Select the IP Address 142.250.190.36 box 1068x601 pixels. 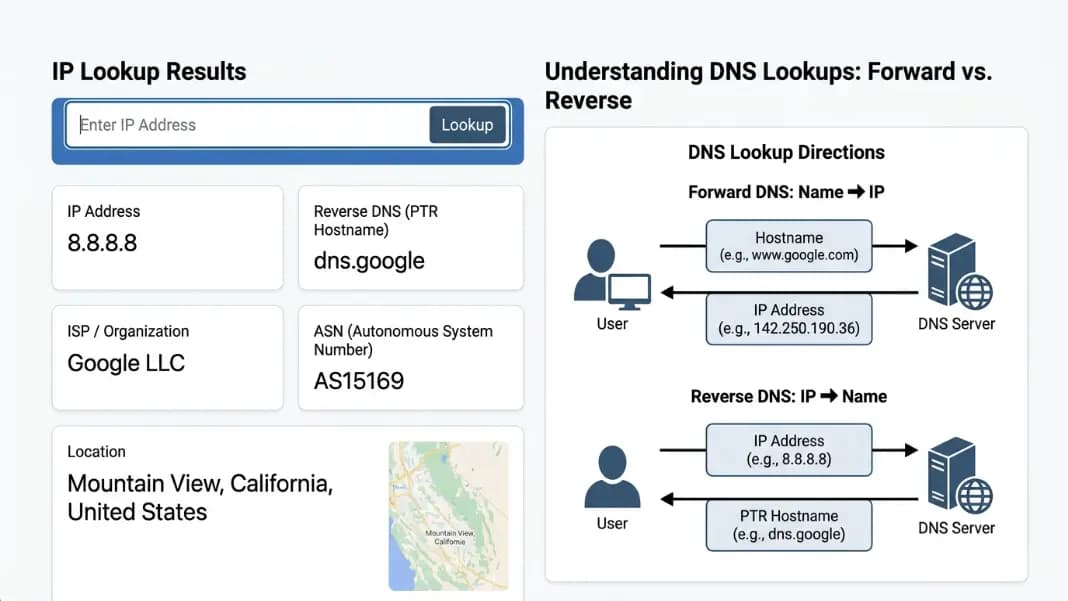[x=789, y=319]
